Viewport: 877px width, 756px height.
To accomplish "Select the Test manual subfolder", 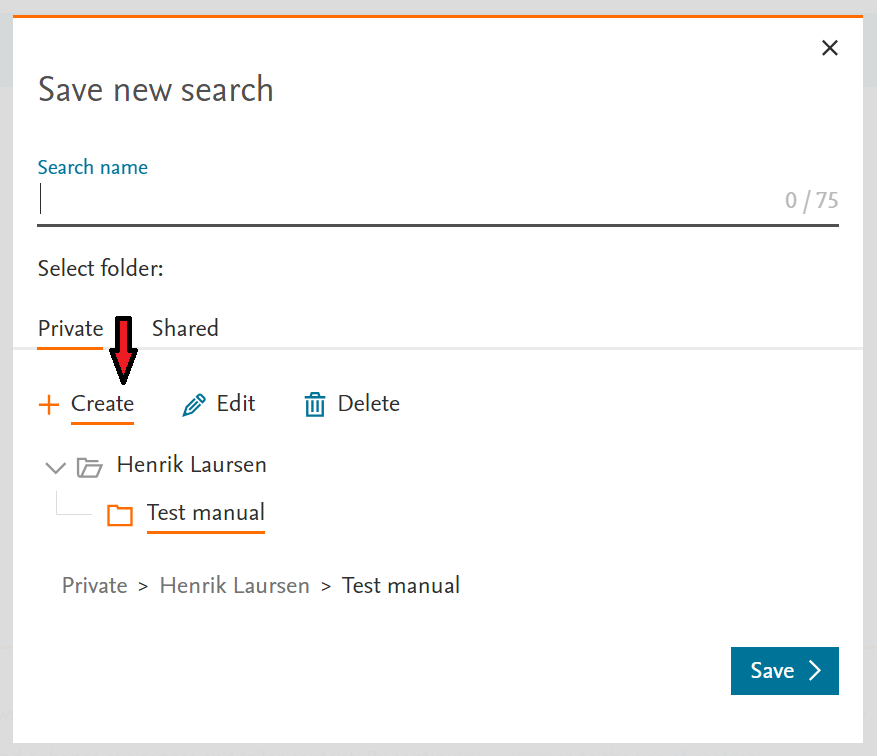I will [206, 513].
